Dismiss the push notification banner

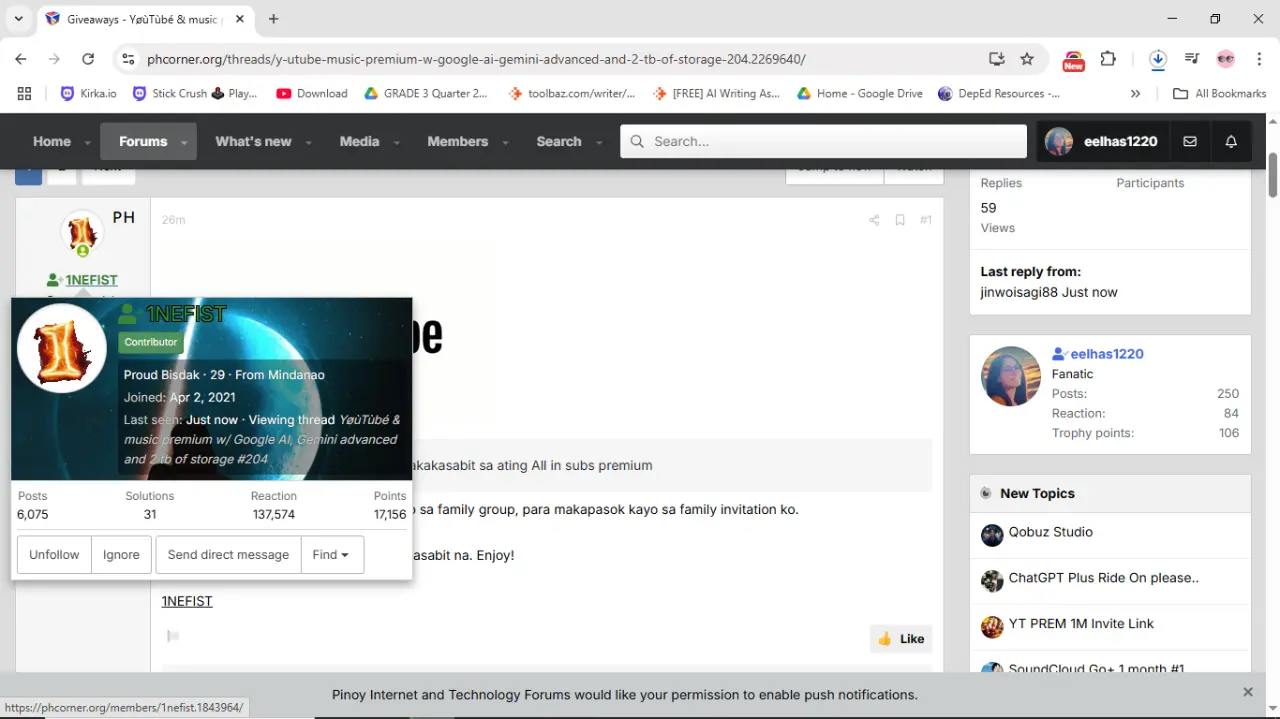(1248, 692)
